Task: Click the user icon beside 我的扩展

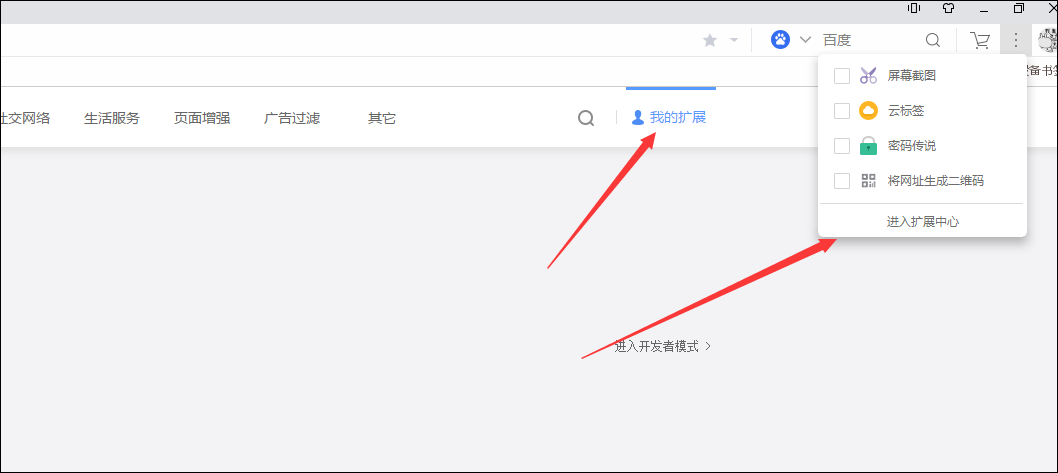Action: [x=638, y=118]
